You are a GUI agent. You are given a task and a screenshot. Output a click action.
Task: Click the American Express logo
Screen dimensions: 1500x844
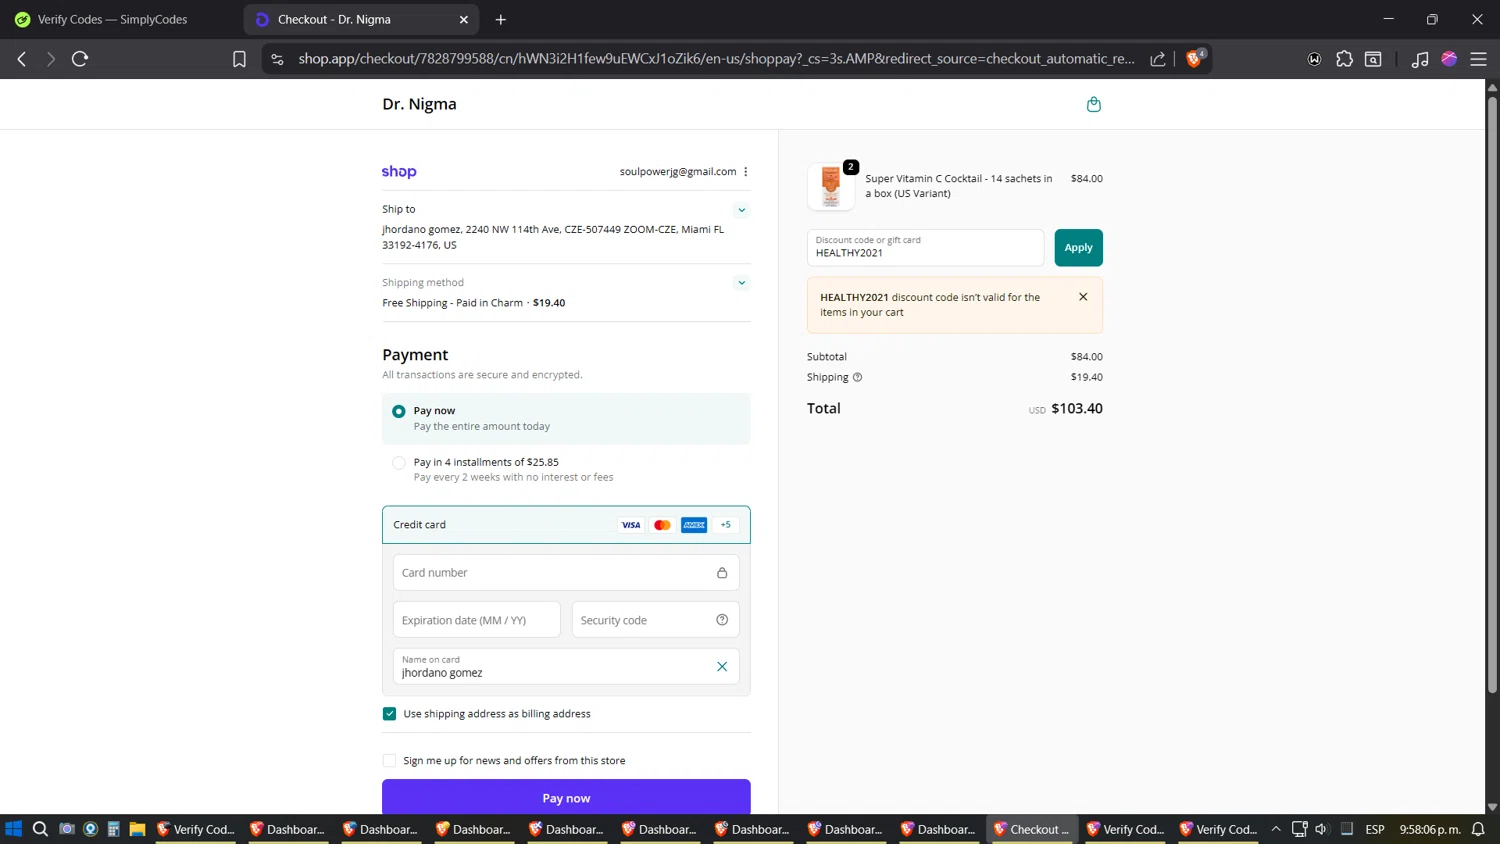(x=694, y=525)
